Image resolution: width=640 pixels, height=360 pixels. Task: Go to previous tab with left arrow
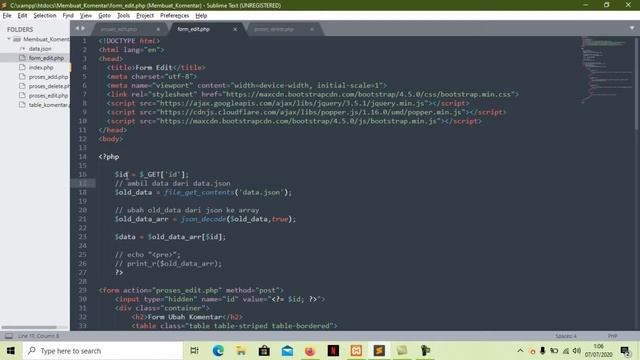click(78, 29)
